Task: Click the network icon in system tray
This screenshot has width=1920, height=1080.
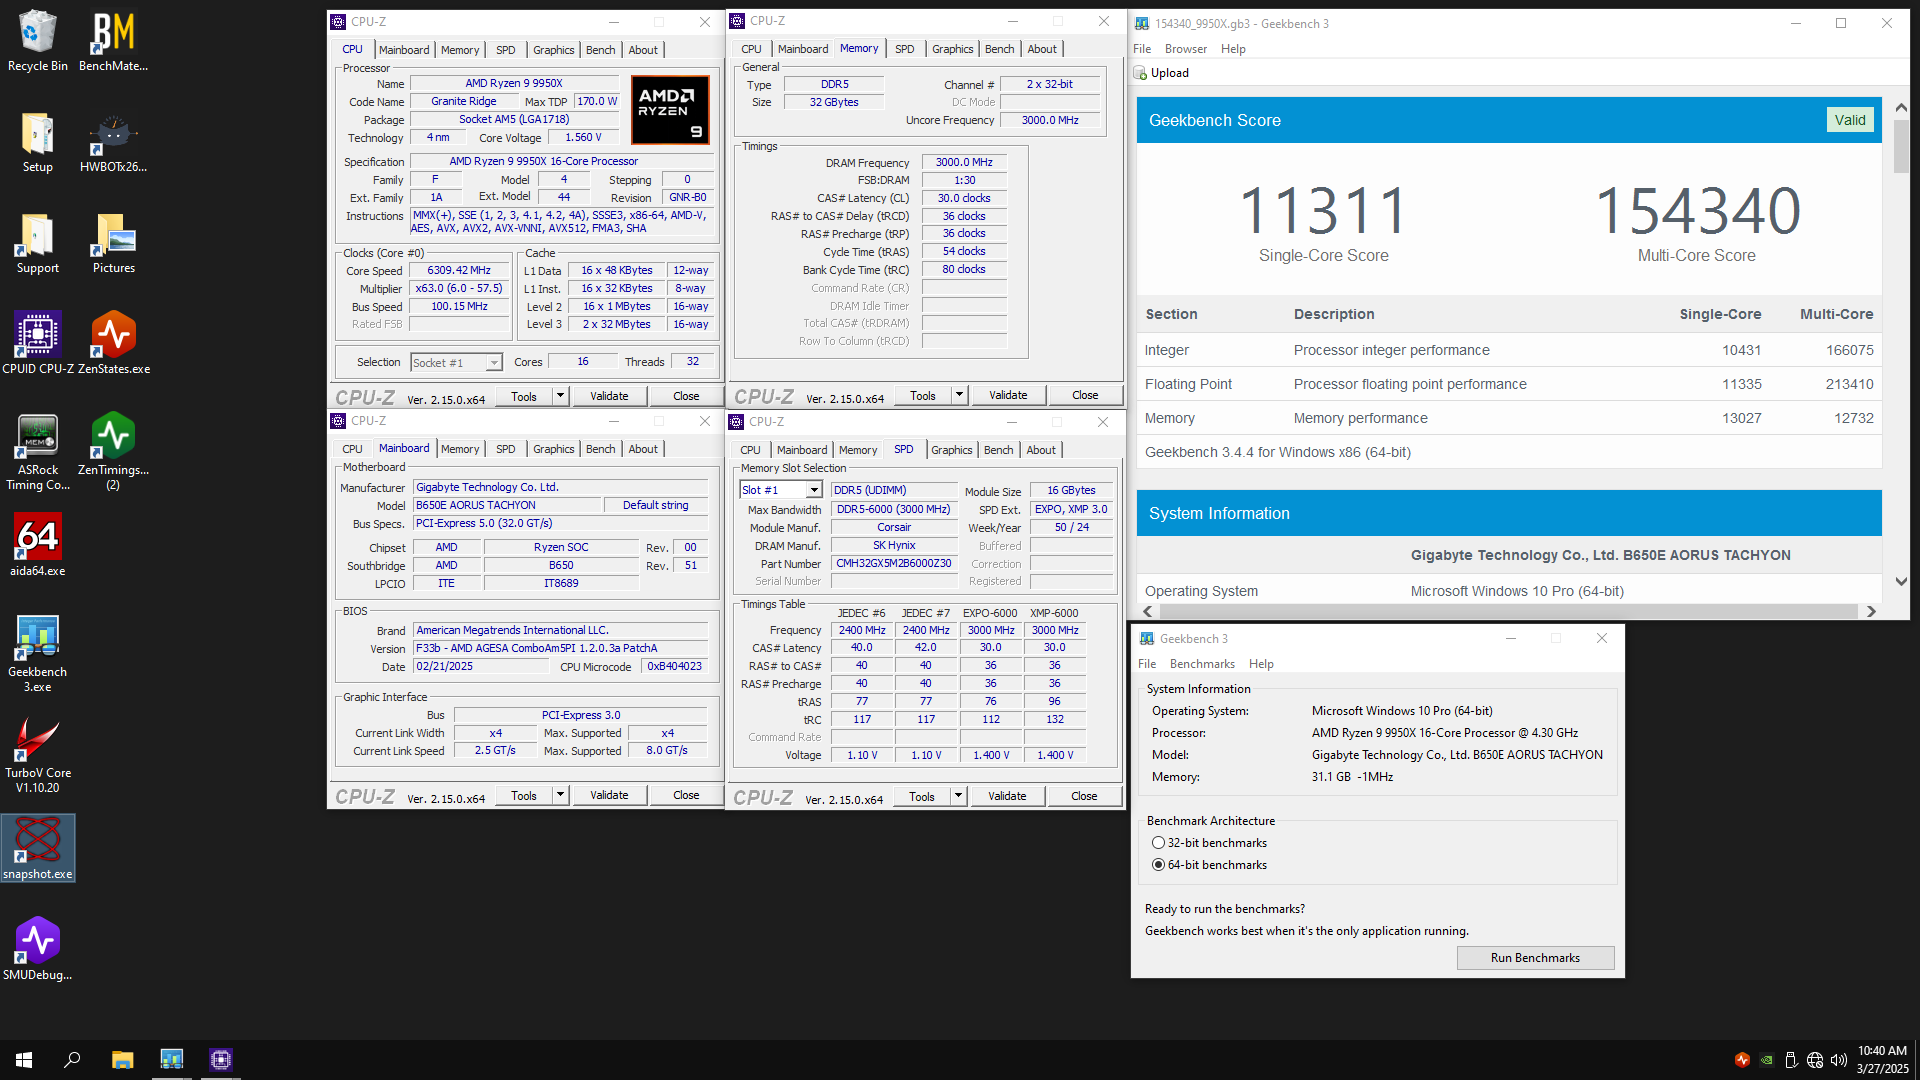Action: tap(1814, 1060)
